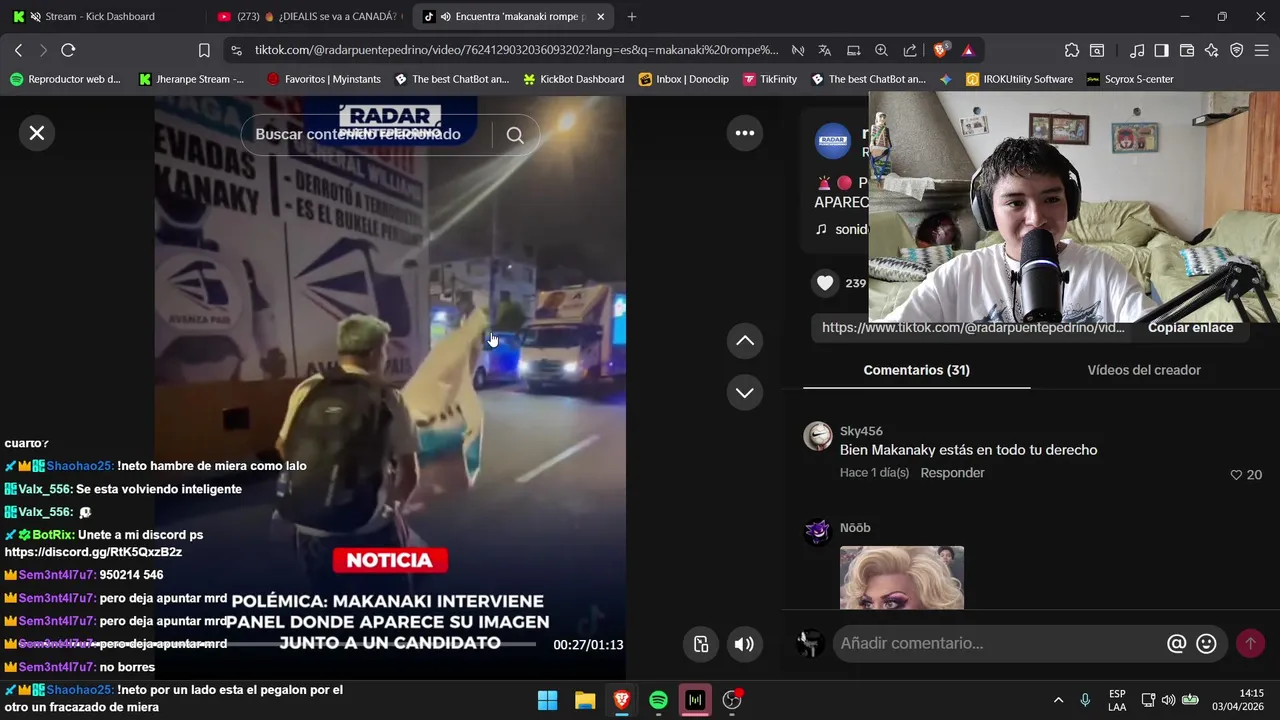Toggle the TikTok tab audio speaker icon
Screen dimensions: 1280x720
pos(444,17)
